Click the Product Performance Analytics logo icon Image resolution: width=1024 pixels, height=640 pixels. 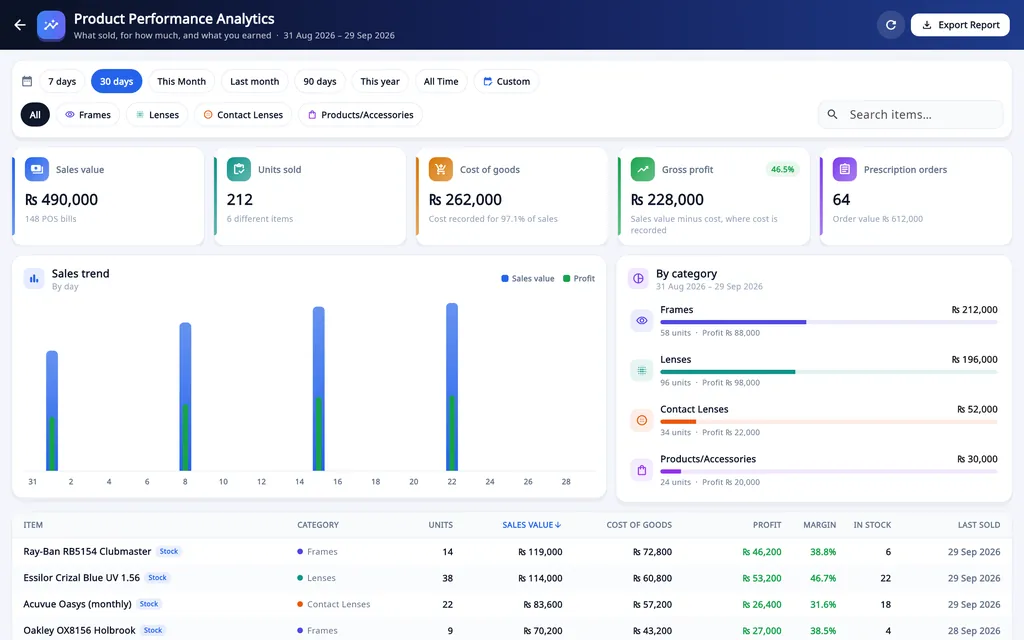click(51, 25)
